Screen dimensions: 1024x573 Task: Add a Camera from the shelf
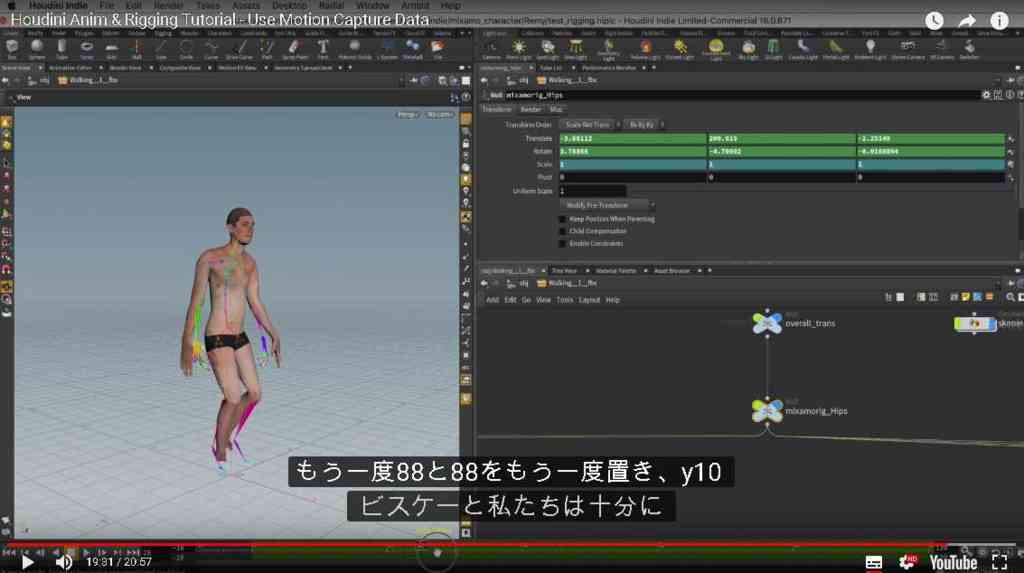[x=491, y=49]
